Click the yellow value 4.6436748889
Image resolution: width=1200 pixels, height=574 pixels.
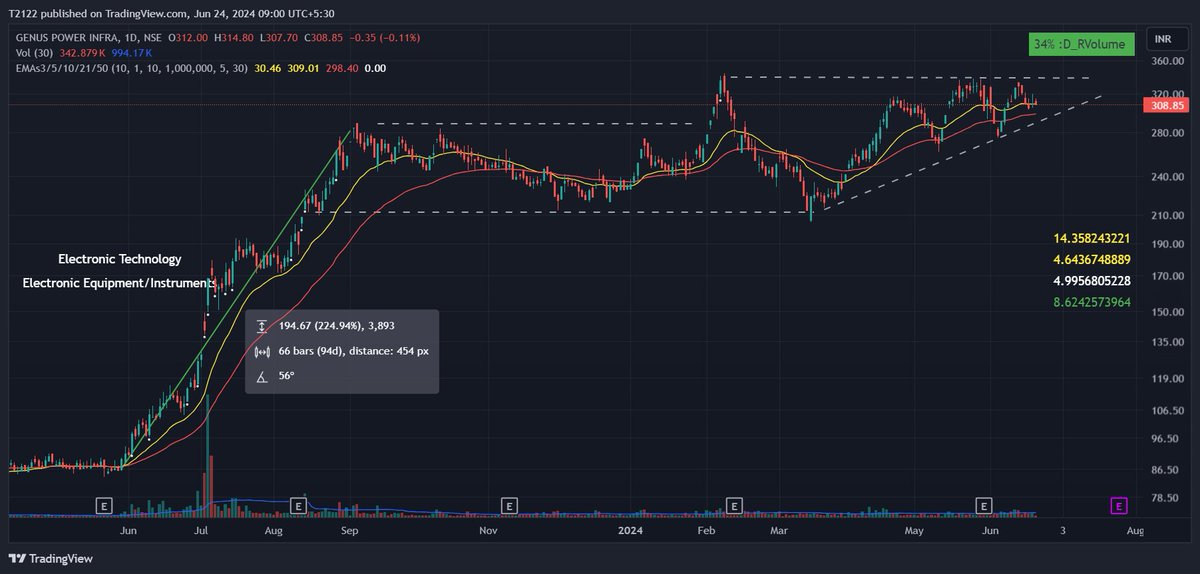[x=1092, y=260]
